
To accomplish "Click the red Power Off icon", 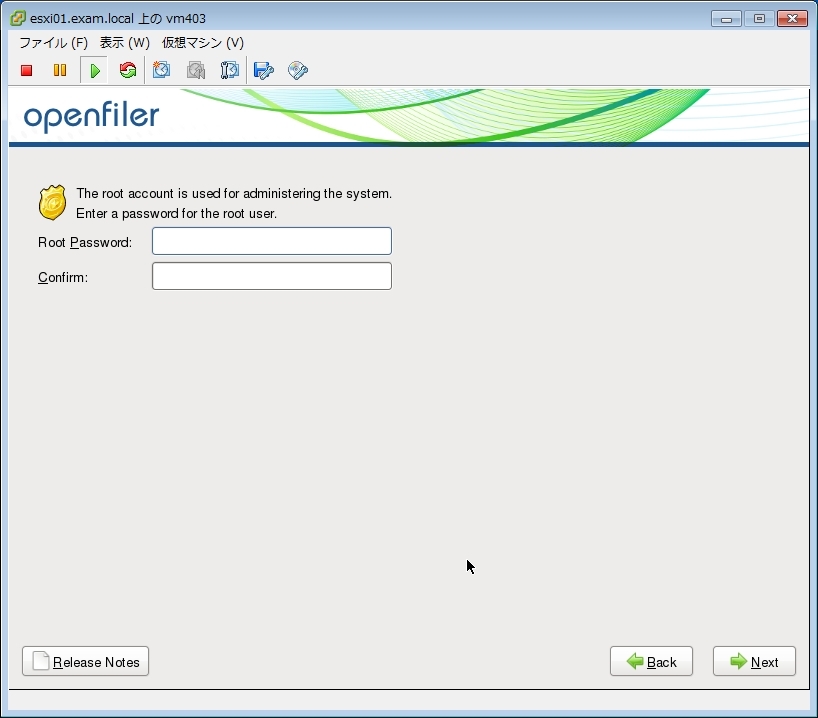I will [27, 70].
